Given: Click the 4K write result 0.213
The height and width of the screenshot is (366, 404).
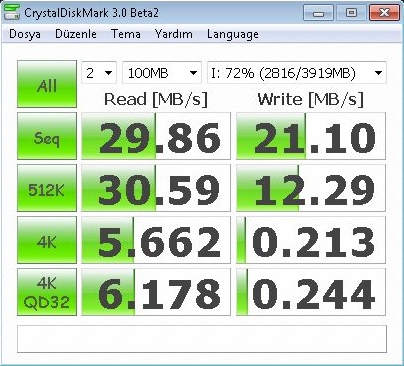Looking at the screenshot, I should click(x=311, y=240).
